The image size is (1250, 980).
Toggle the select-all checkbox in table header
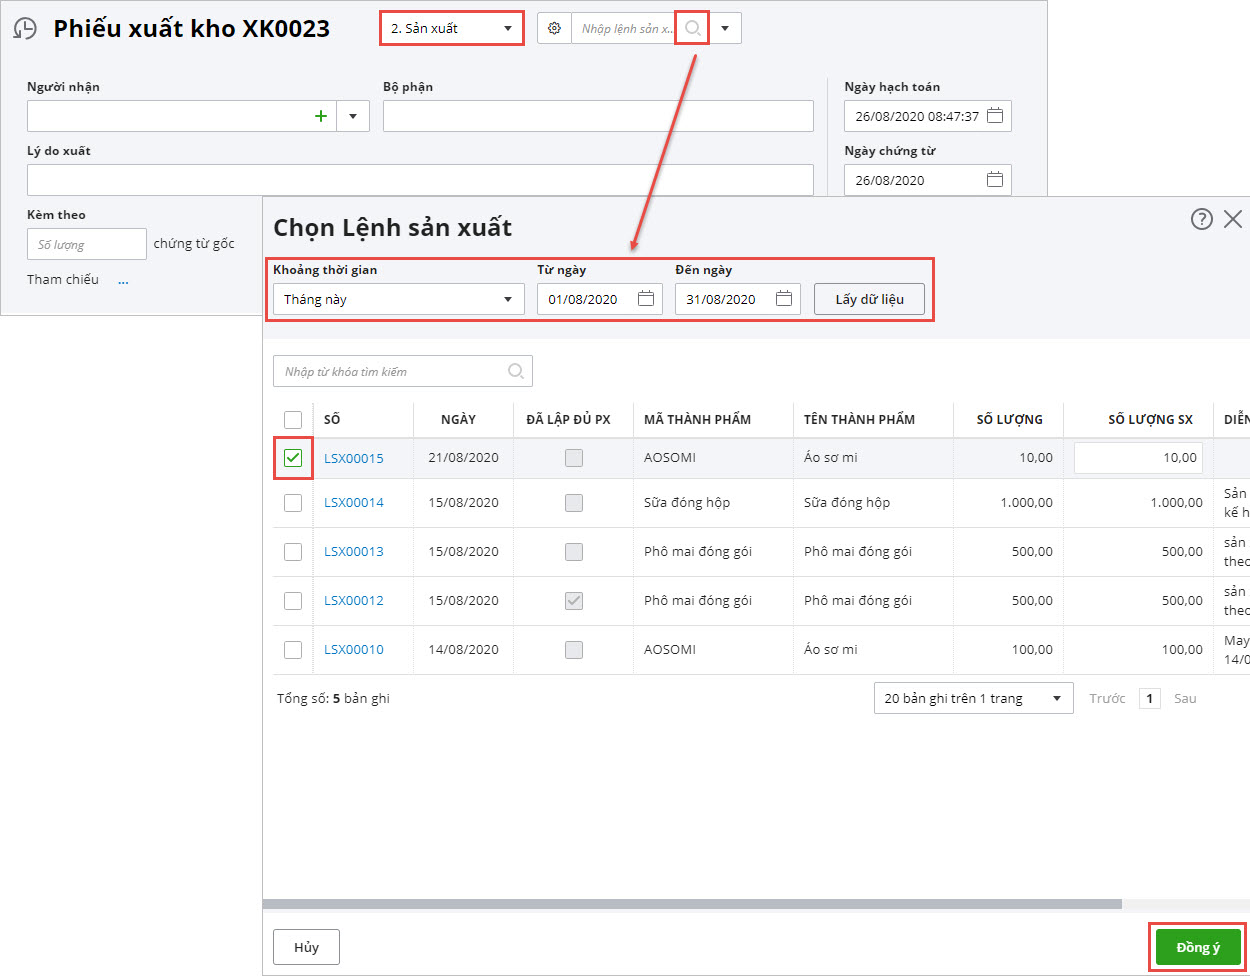(x=293, y=419)
